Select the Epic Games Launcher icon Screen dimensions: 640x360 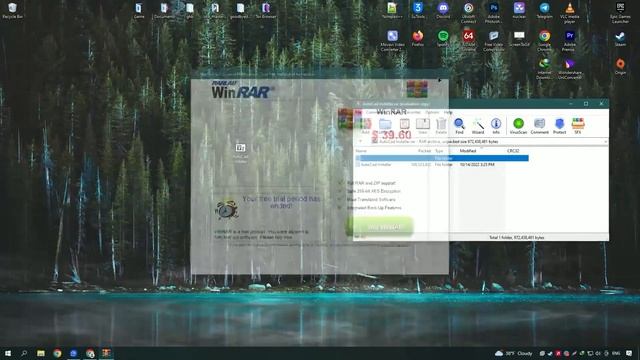(x=620, y=13)
